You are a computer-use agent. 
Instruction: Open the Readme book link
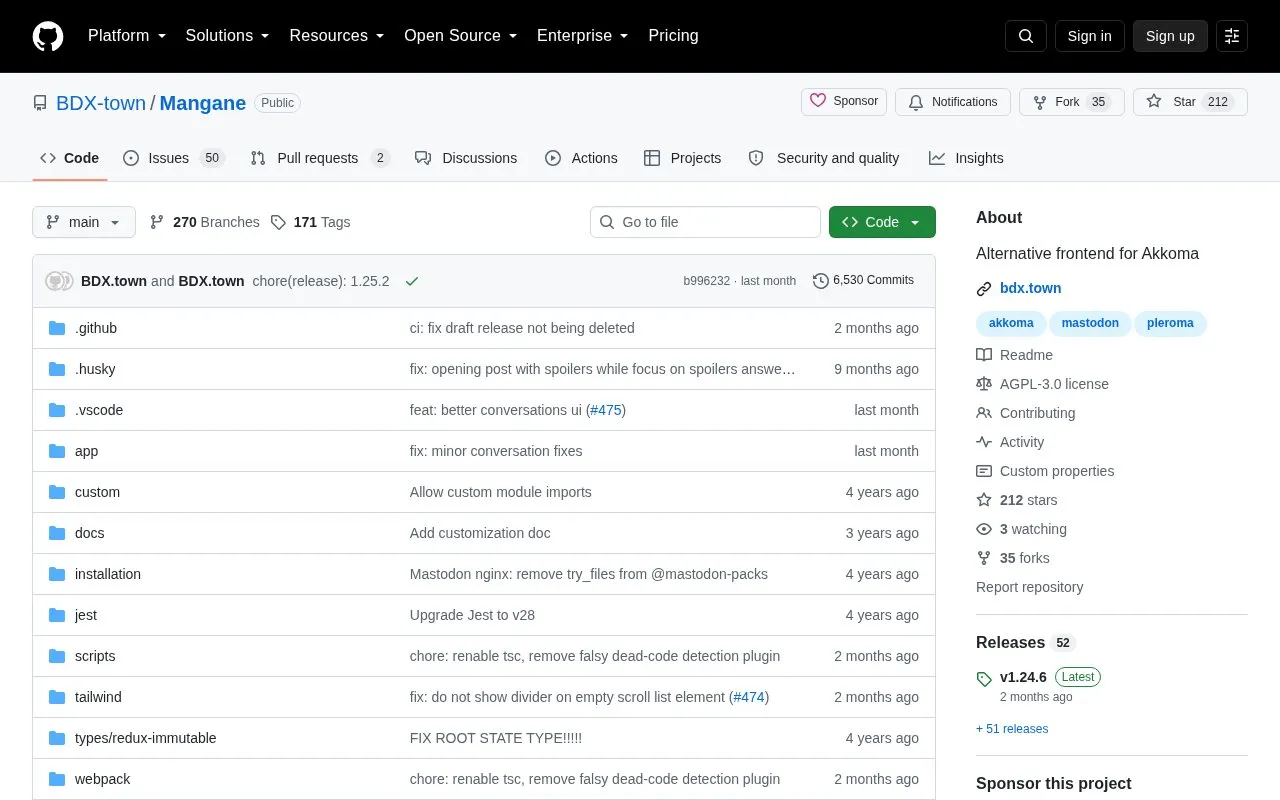[1014, 355]
